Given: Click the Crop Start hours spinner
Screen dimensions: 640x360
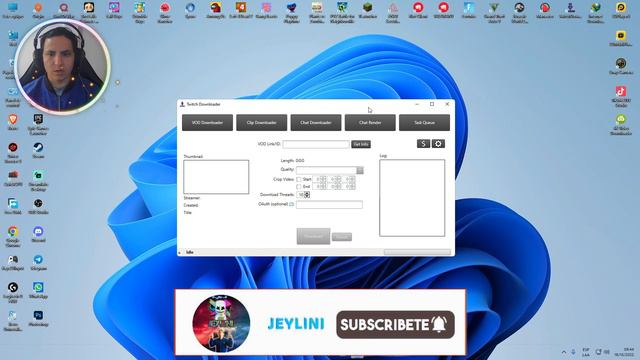Looking at the screenshot, I should pyautogui.click(x=320, y=179).
